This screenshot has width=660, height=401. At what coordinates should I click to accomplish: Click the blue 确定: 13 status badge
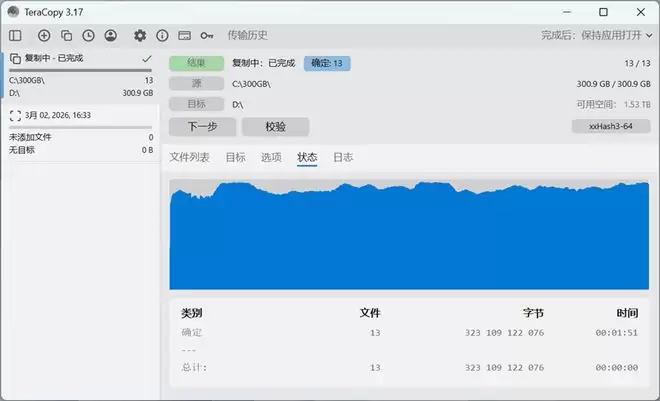[327, 63]
